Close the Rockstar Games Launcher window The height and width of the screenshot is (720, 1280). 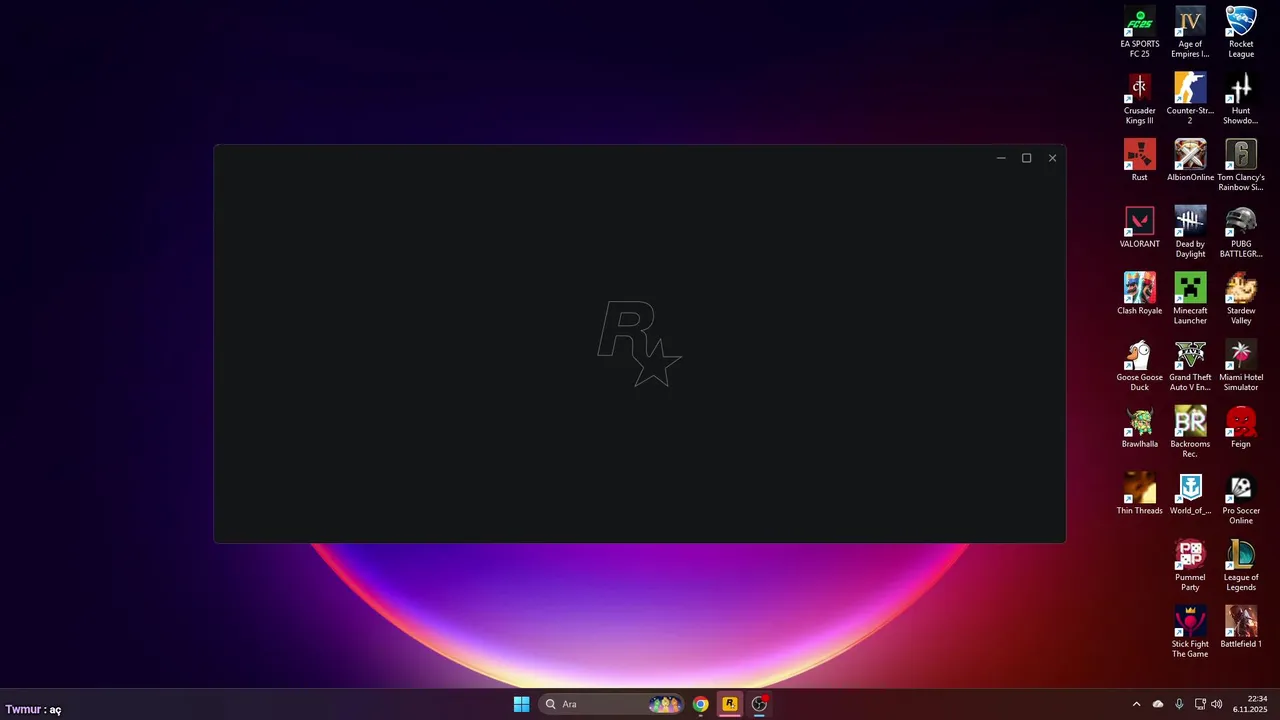[x=1052, y=158]
